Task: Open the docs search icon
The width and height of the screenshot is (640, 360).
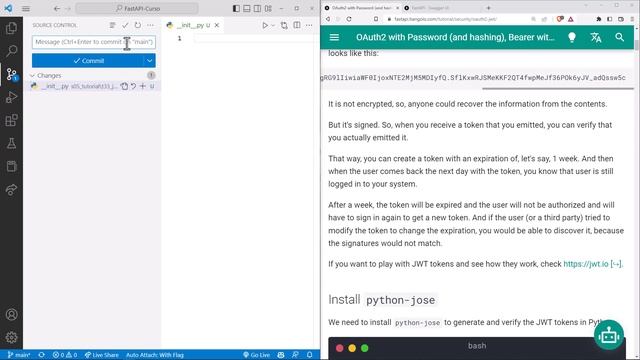Action: coord(619,38)
